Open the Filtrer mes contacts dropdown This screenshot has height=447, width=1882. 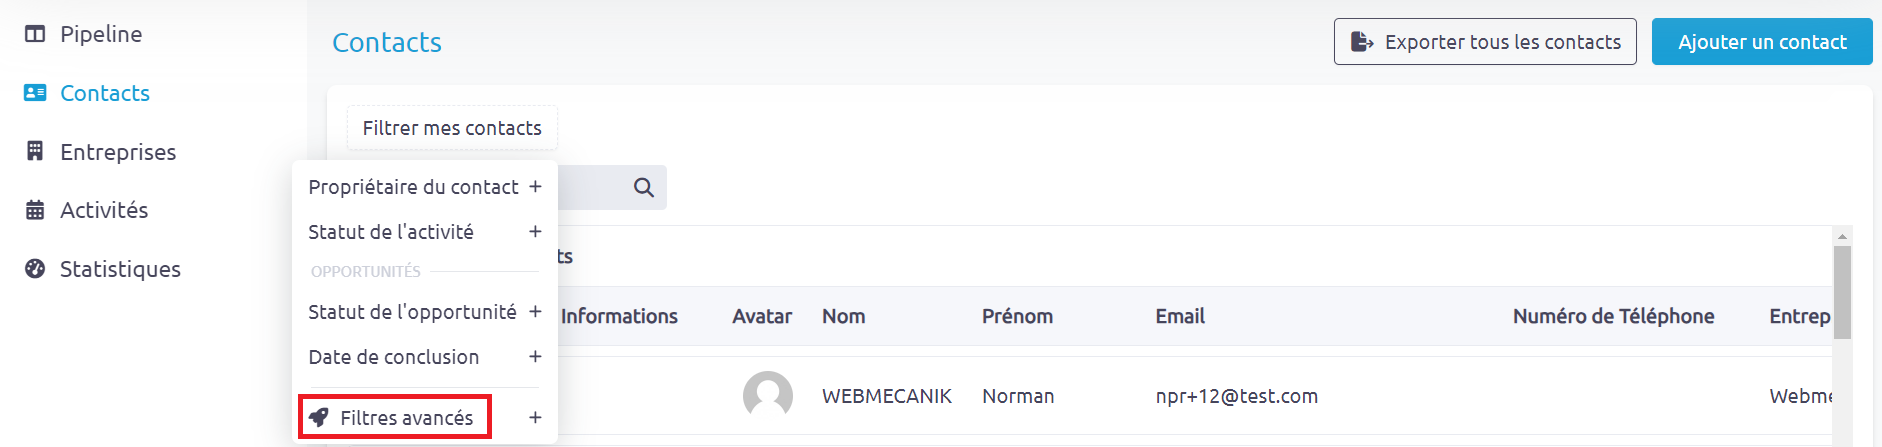coord(452,128)
